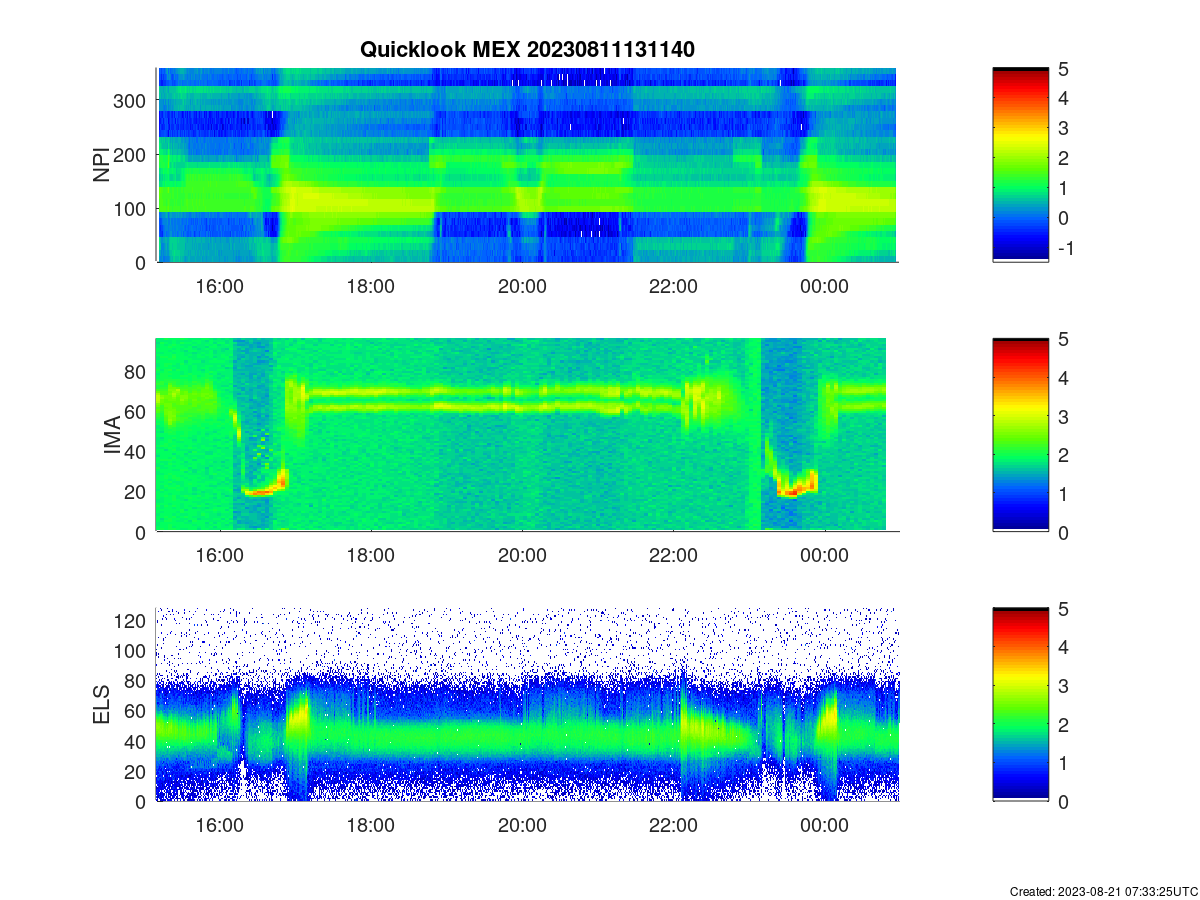
Task: Click the 18:00 tick under ELS plot
Action: tap(371, 826)
